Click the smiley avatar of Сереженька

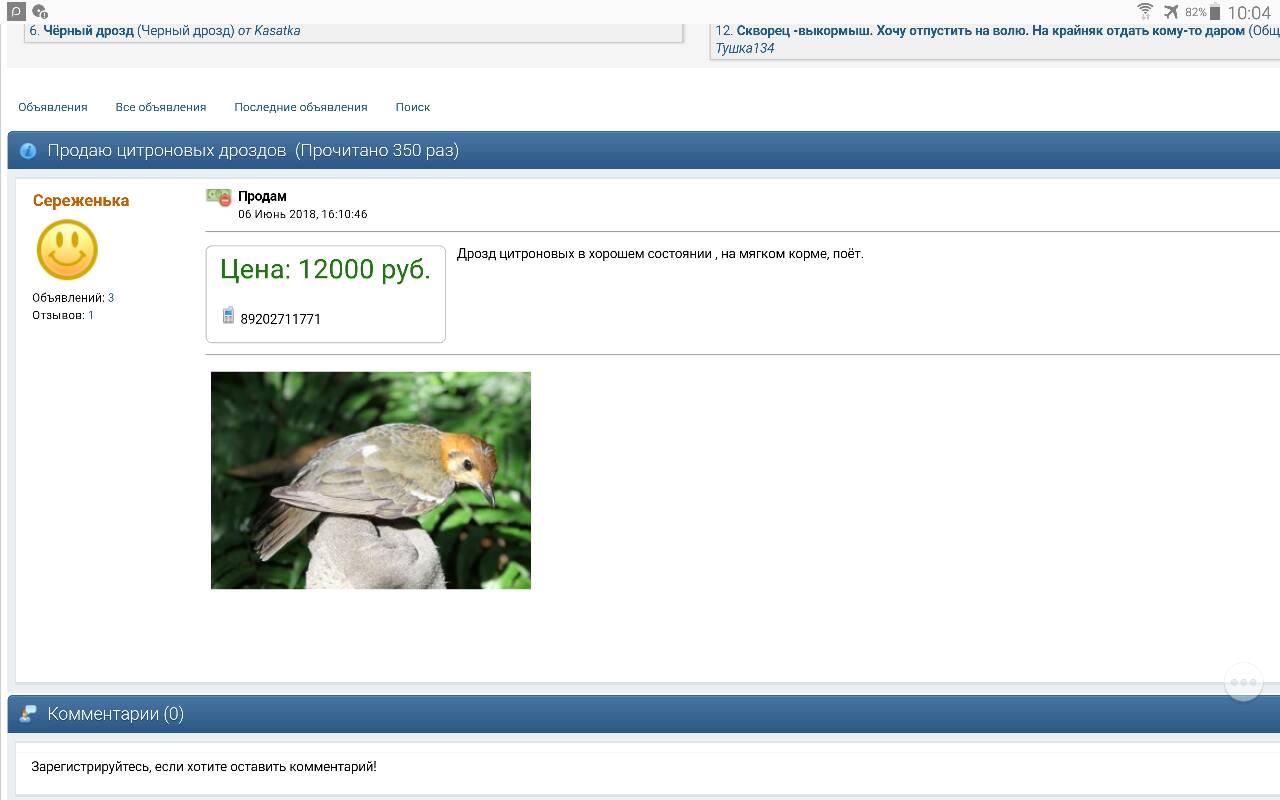tap(67, 250)
